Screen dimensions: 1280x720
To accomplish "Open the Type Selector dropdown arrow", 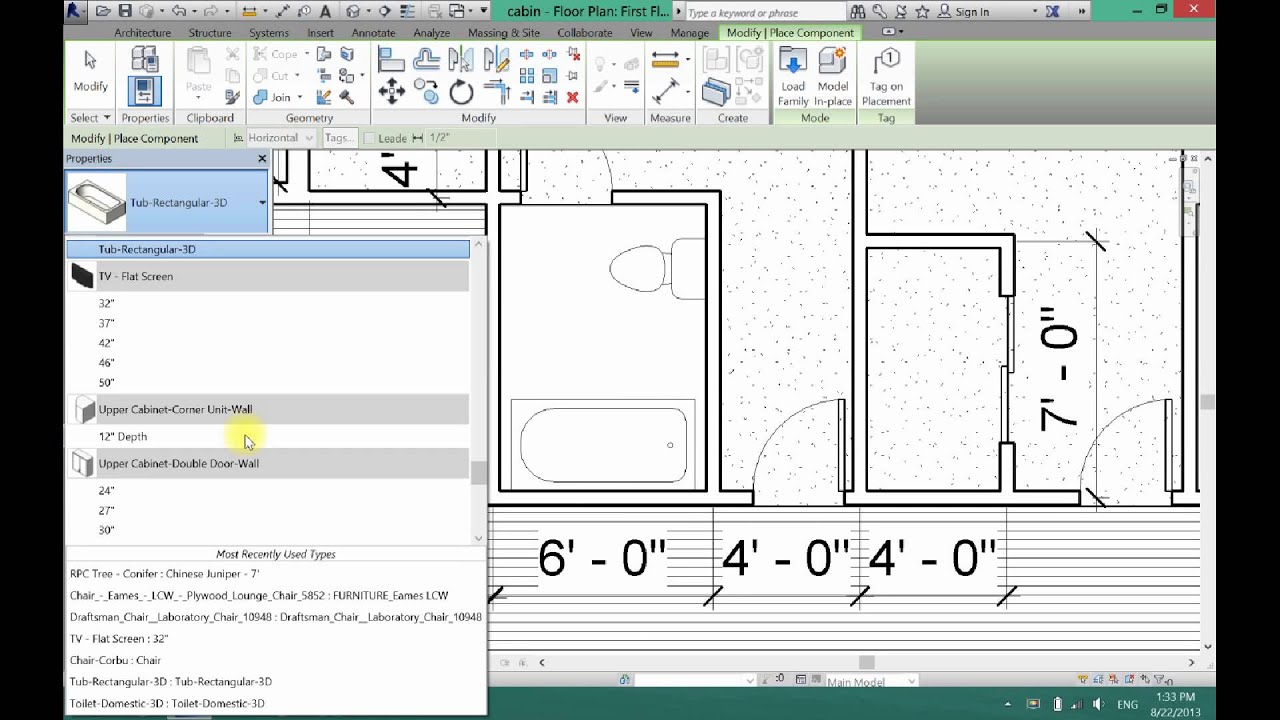I will pyautogui.click(x=262, y=202).
